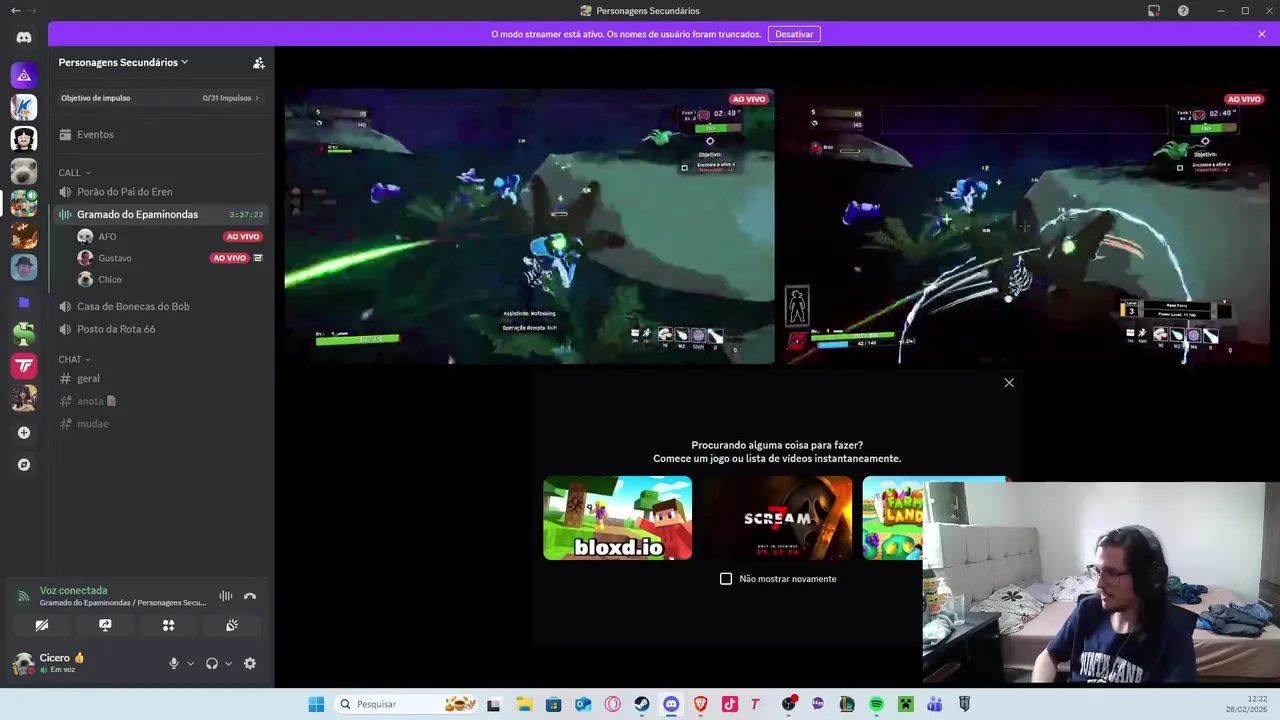
Task: Open the Discover servers compass icon
Action: 24,465
